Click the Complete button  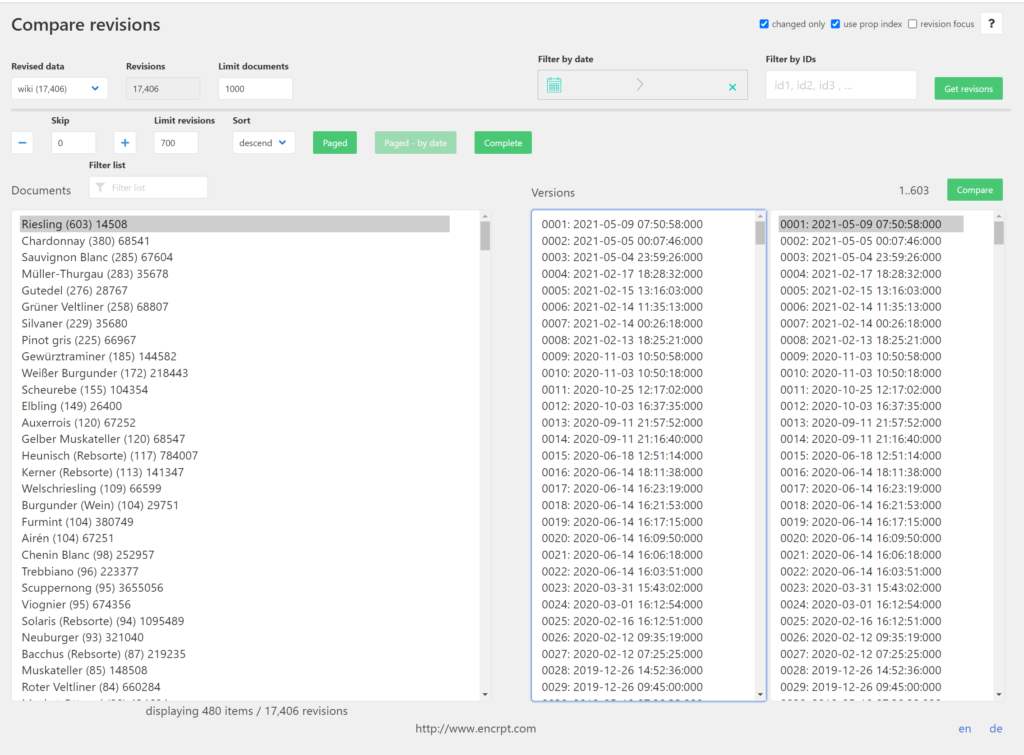[502, 143]
